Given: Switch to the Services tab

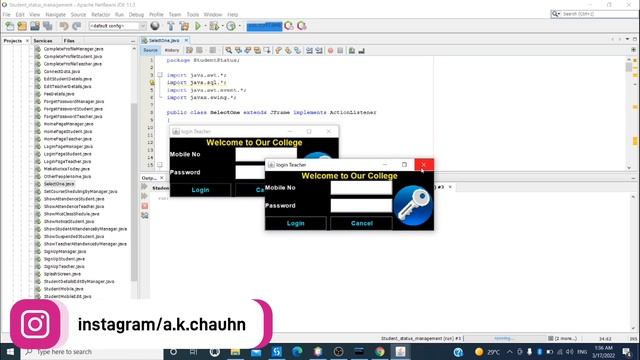Looking at the screenshot, I should [x=43, y=41].
